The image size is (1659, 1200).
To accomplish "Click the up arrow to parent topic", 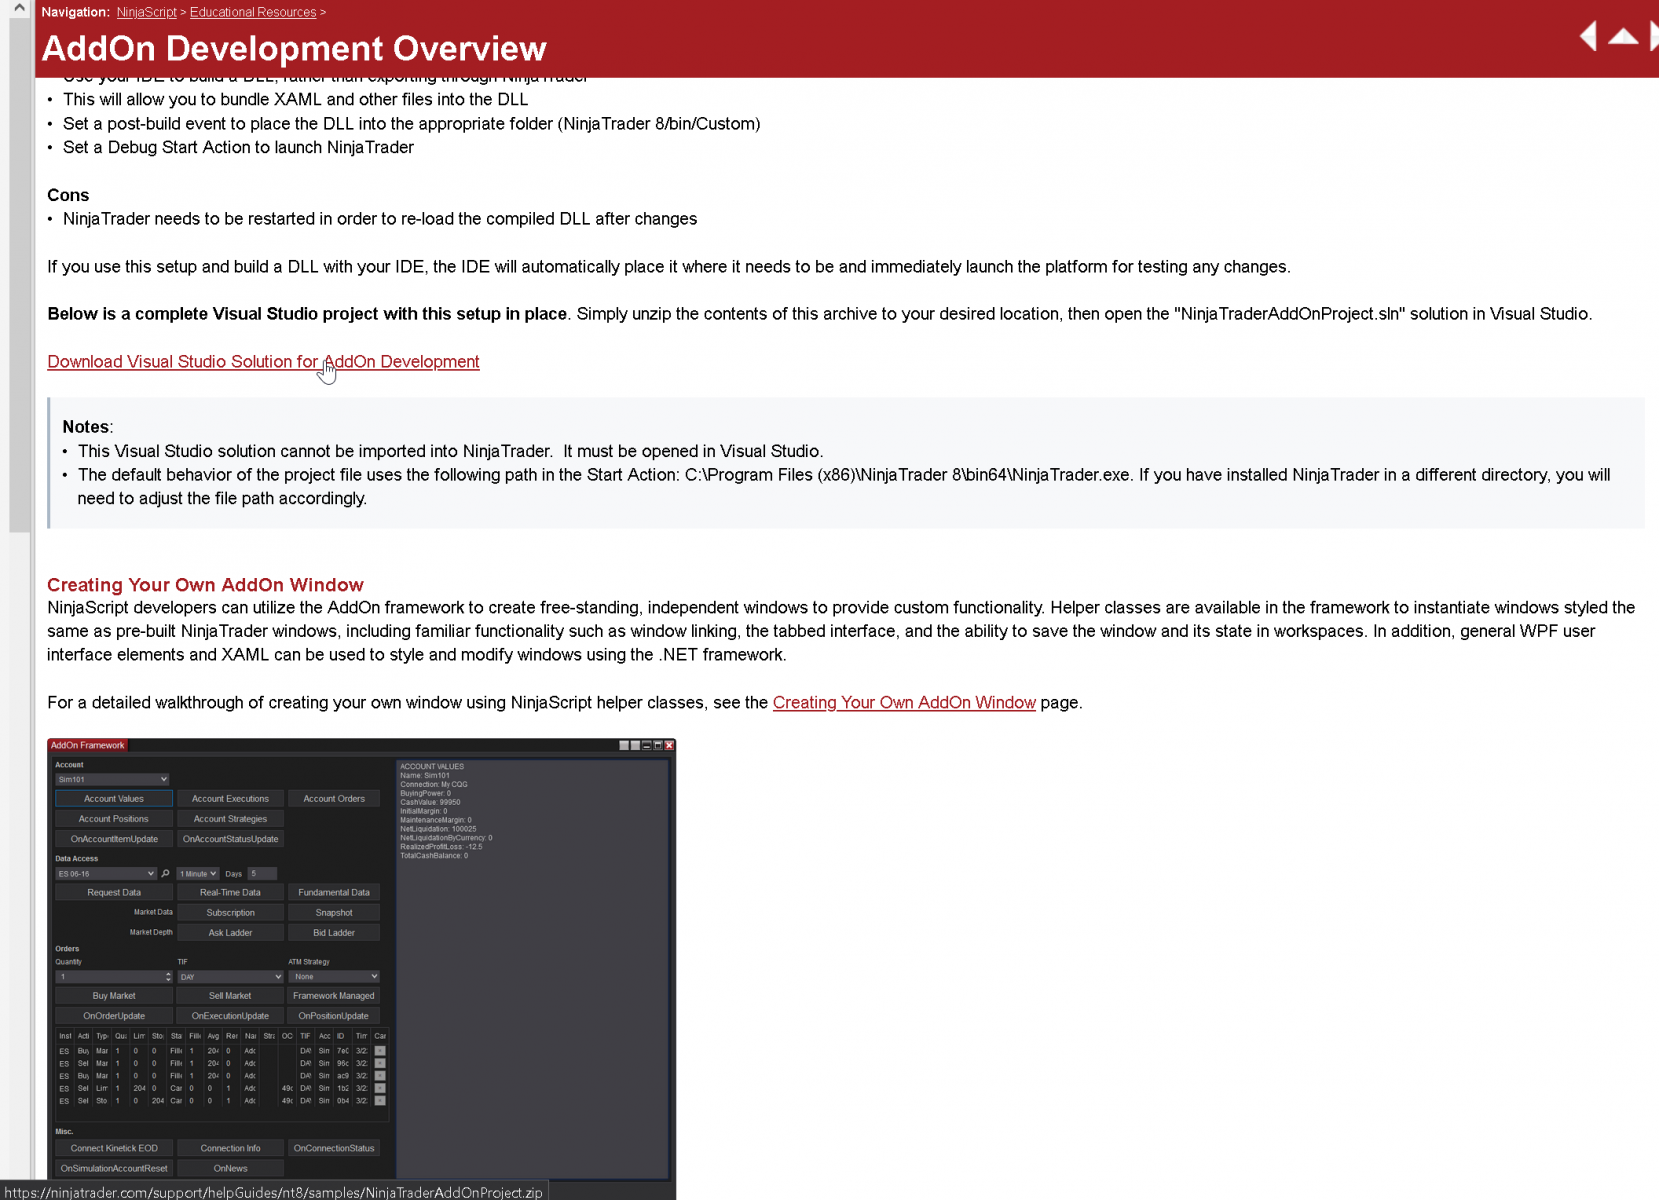I will [1623, 37].
